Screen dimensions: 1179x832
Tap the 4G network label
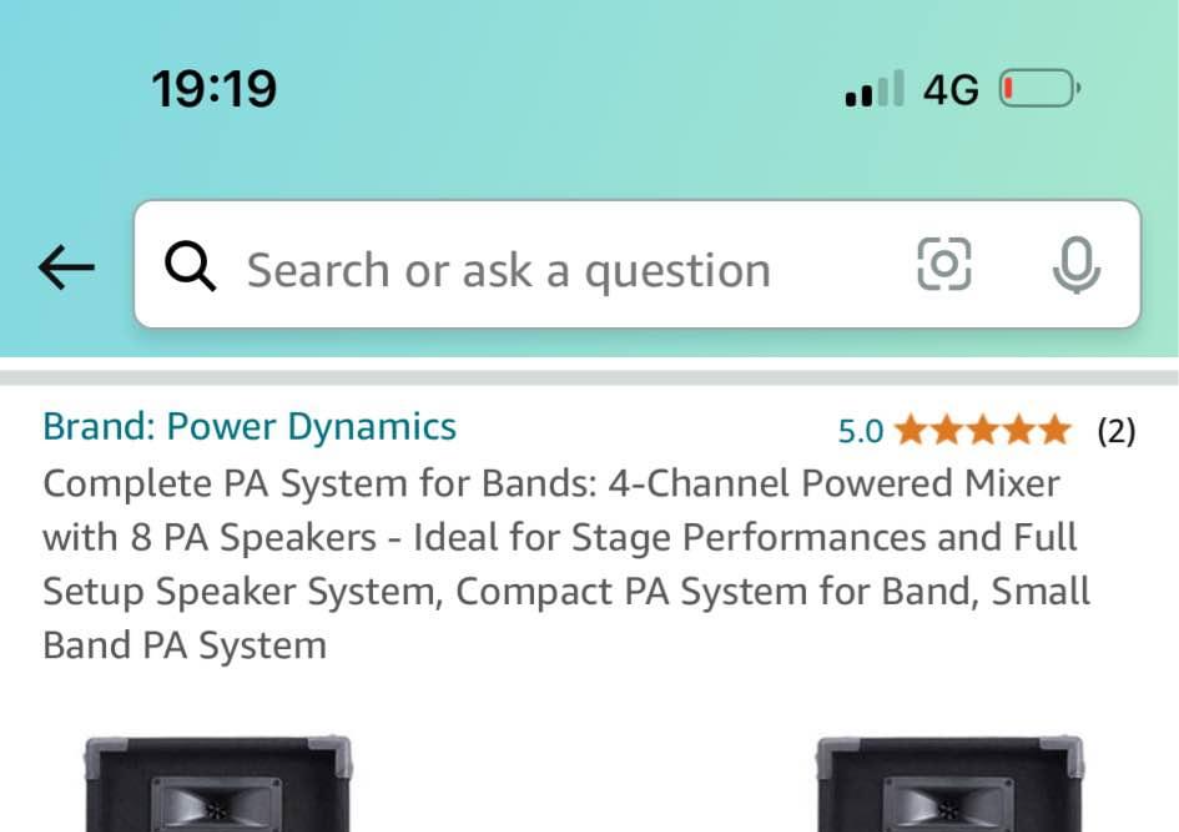951,91
